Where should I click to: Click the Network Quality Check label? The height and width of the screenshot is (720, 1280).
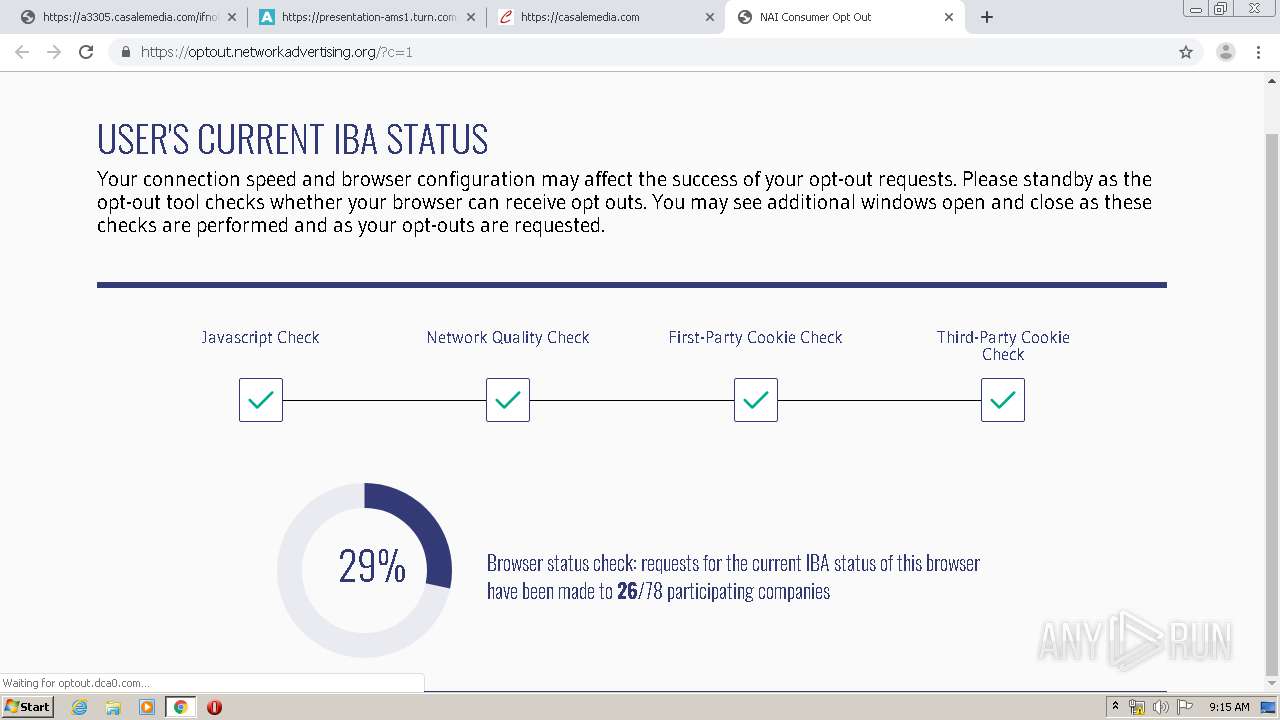point(508,338)
